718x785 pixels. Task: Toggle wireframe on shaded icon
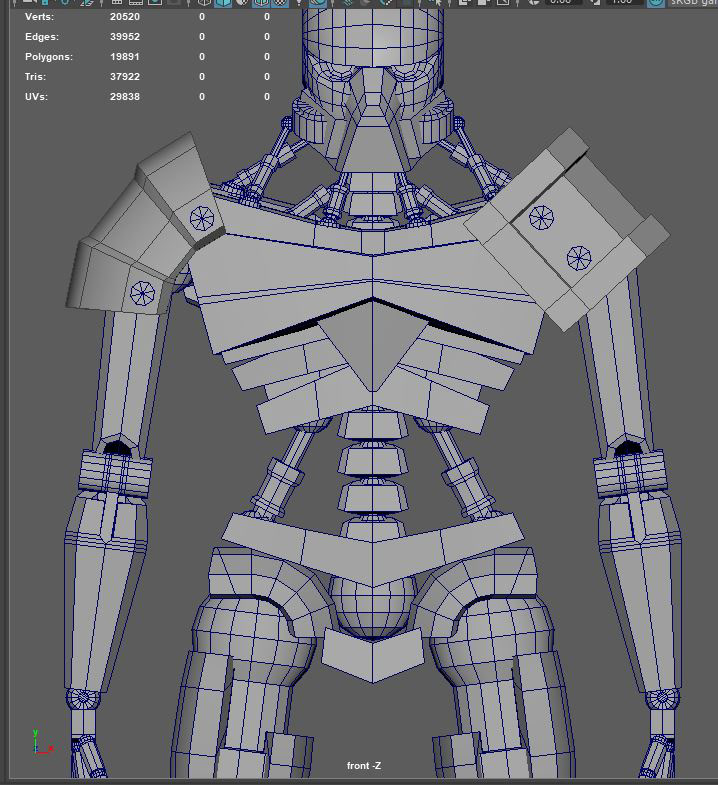click(261, 3)
